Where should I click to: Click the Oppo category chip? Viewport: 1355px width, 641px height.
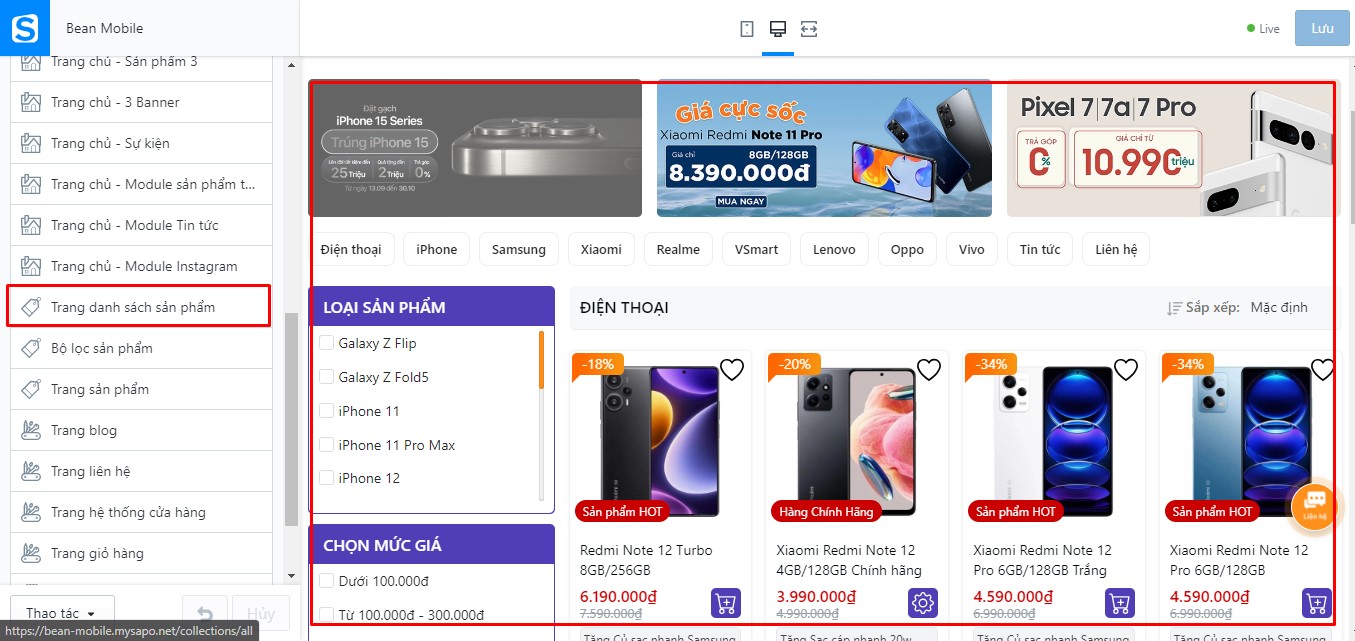tap(907, 249)
